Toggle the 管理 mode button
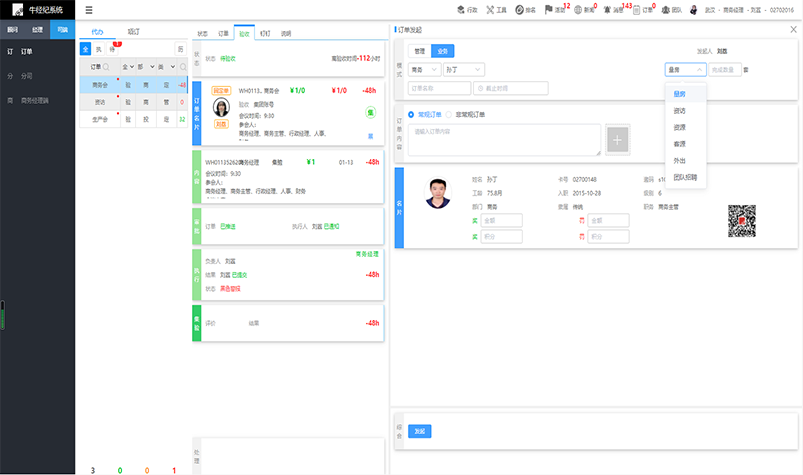The width and height of the screenshot is (803, 475). tap(419, 50)
